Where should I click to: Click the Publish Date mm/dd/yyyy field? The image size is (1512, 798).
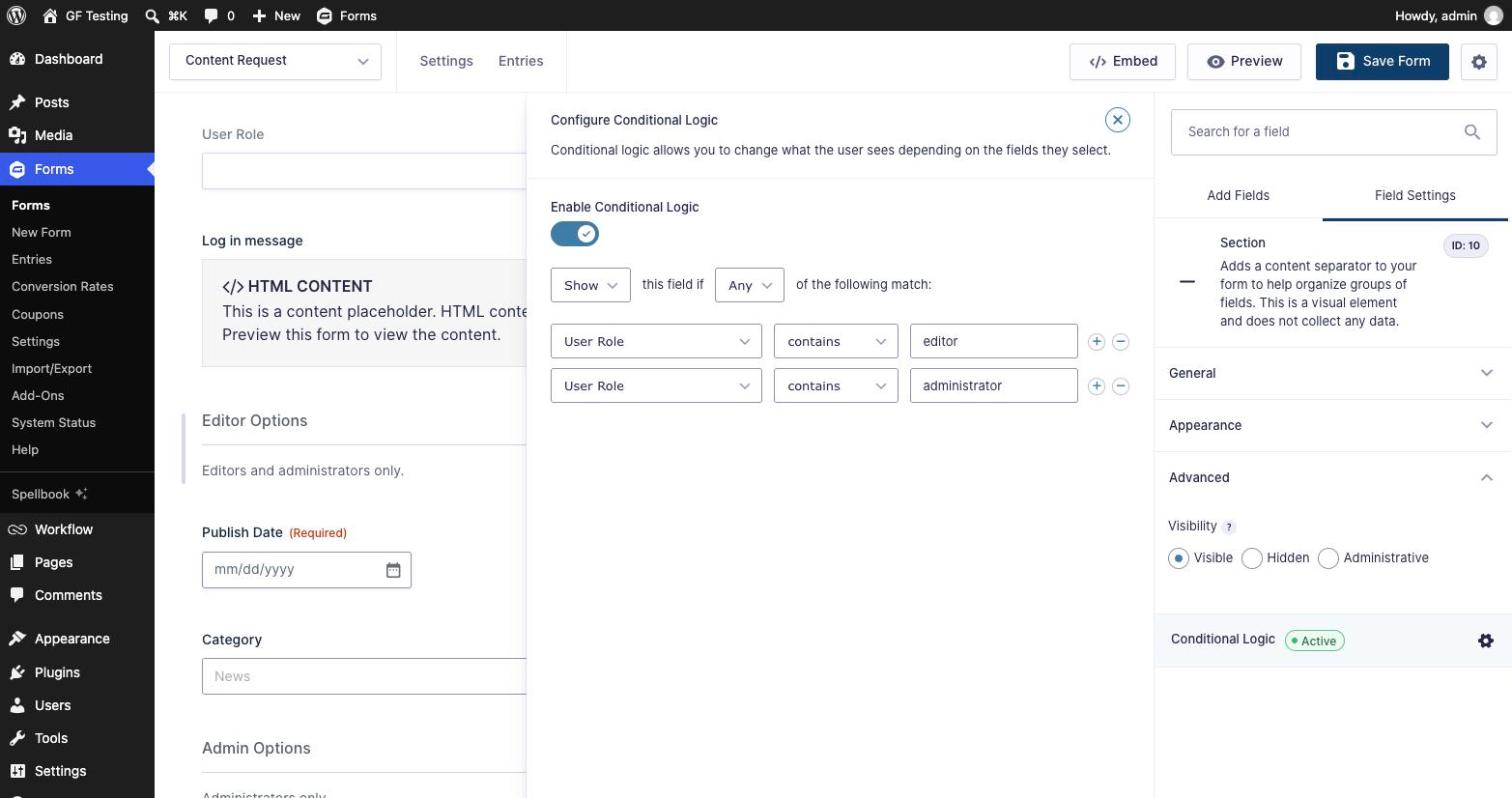click(306, 570)
